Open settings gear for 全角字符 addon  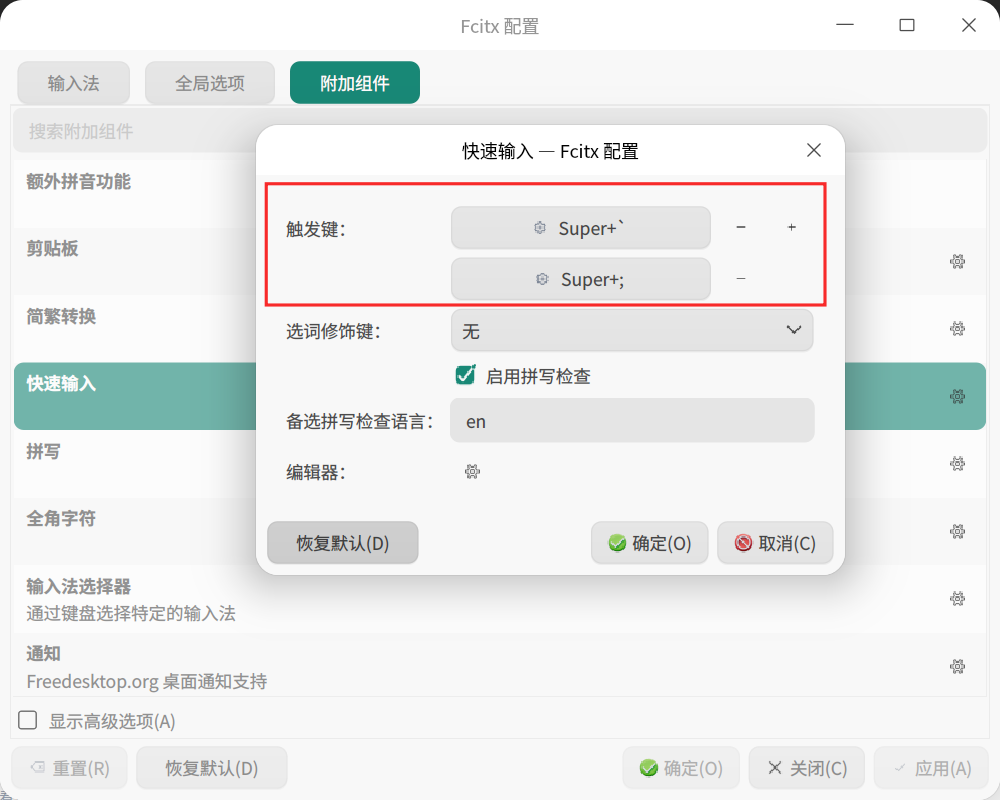[x=957, y=531]
